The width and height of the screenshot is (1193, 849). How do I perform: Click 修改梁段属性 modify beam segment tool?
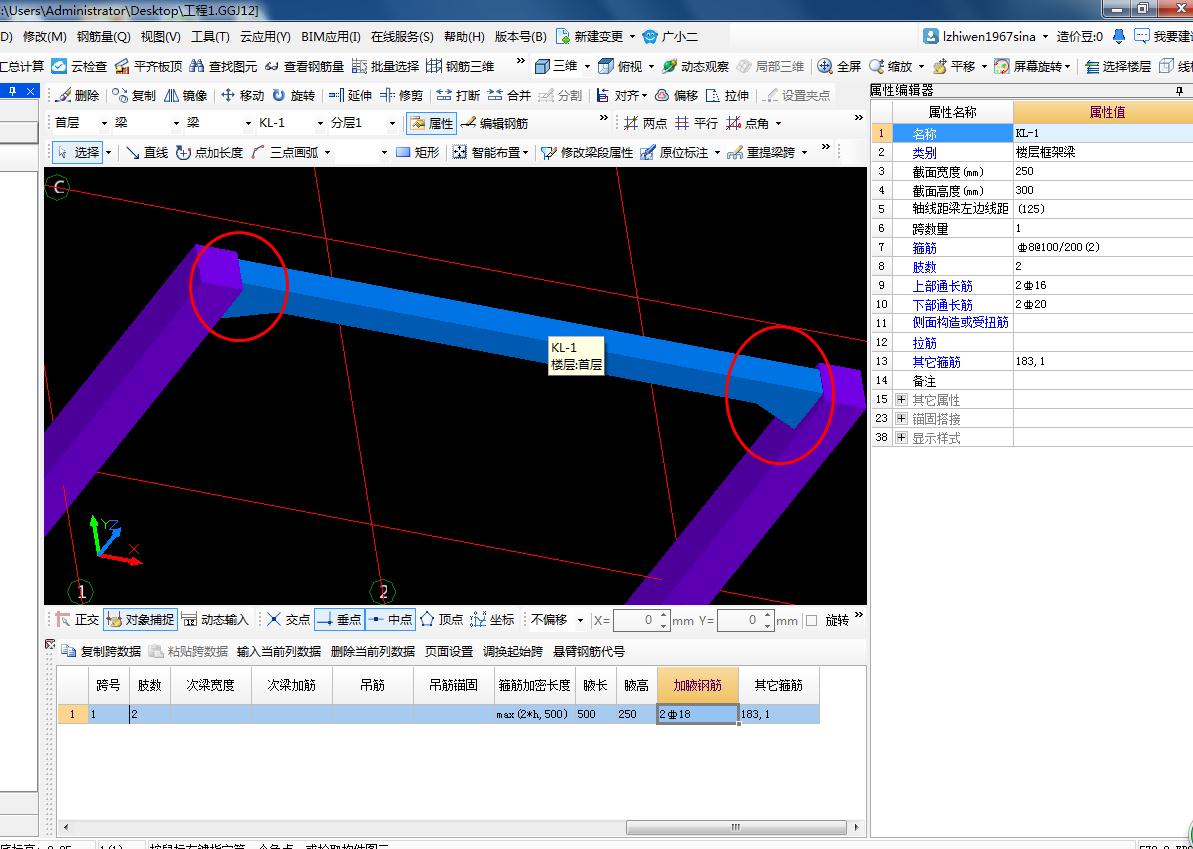pyautogui.click(x=587, y=152)
